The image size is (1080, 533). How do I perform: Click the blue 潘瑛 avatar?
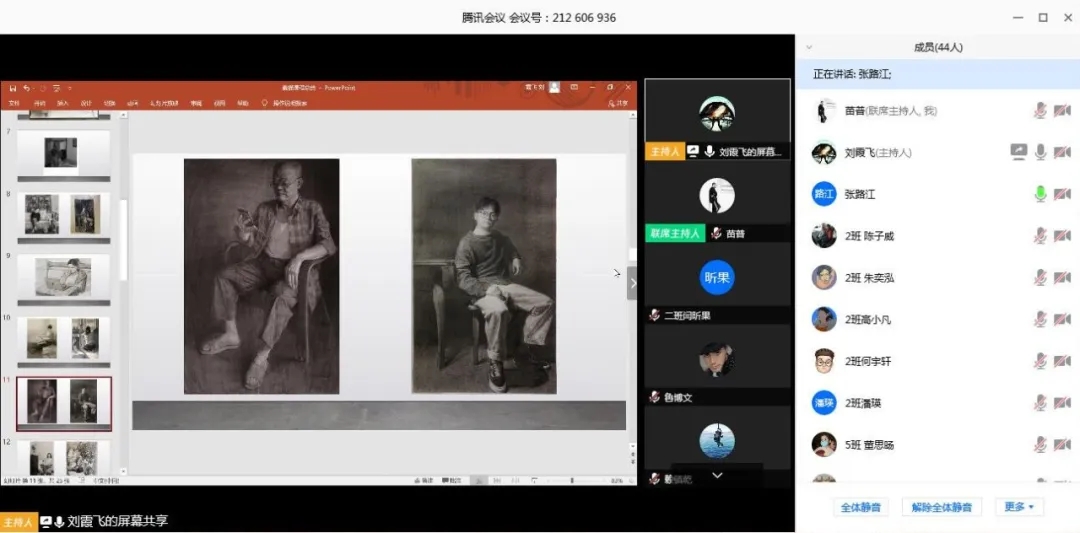824,403
